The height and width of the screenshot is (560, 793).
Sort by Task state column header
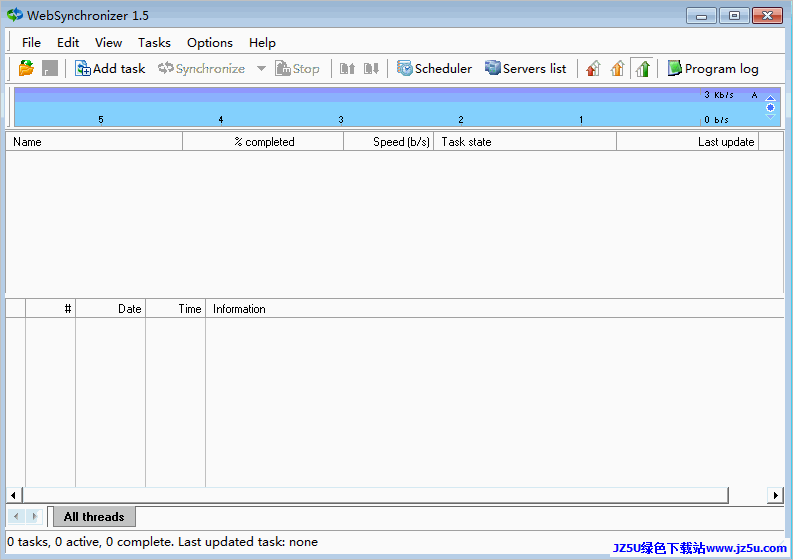(525, 142)
